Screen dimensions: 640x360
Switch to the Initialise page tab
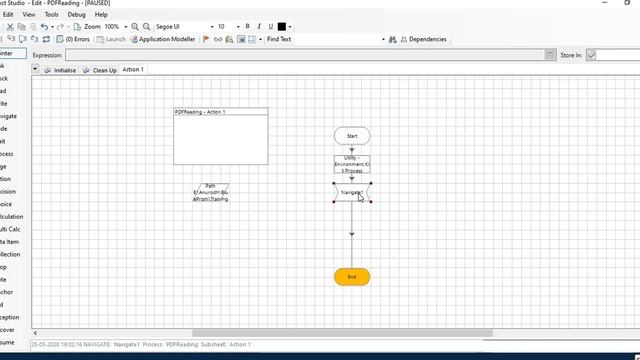coord(60,70)
